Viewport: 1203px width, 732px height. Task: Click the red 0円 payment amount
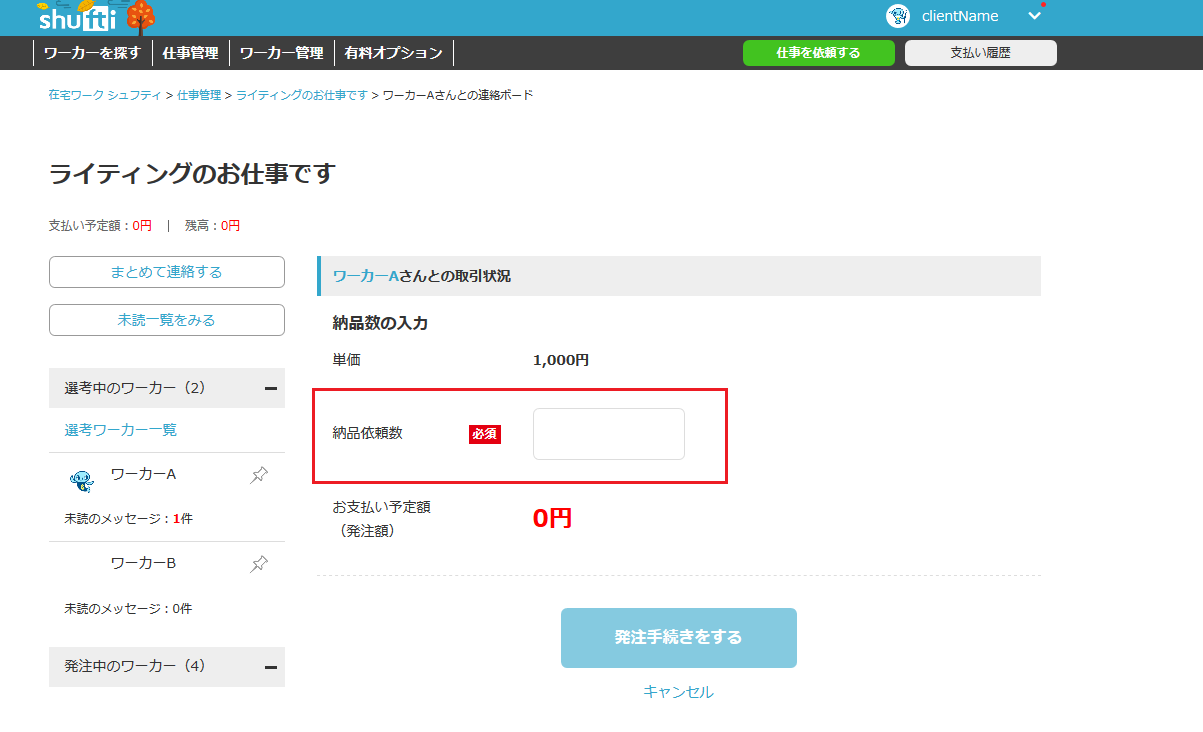pos(552,518)
